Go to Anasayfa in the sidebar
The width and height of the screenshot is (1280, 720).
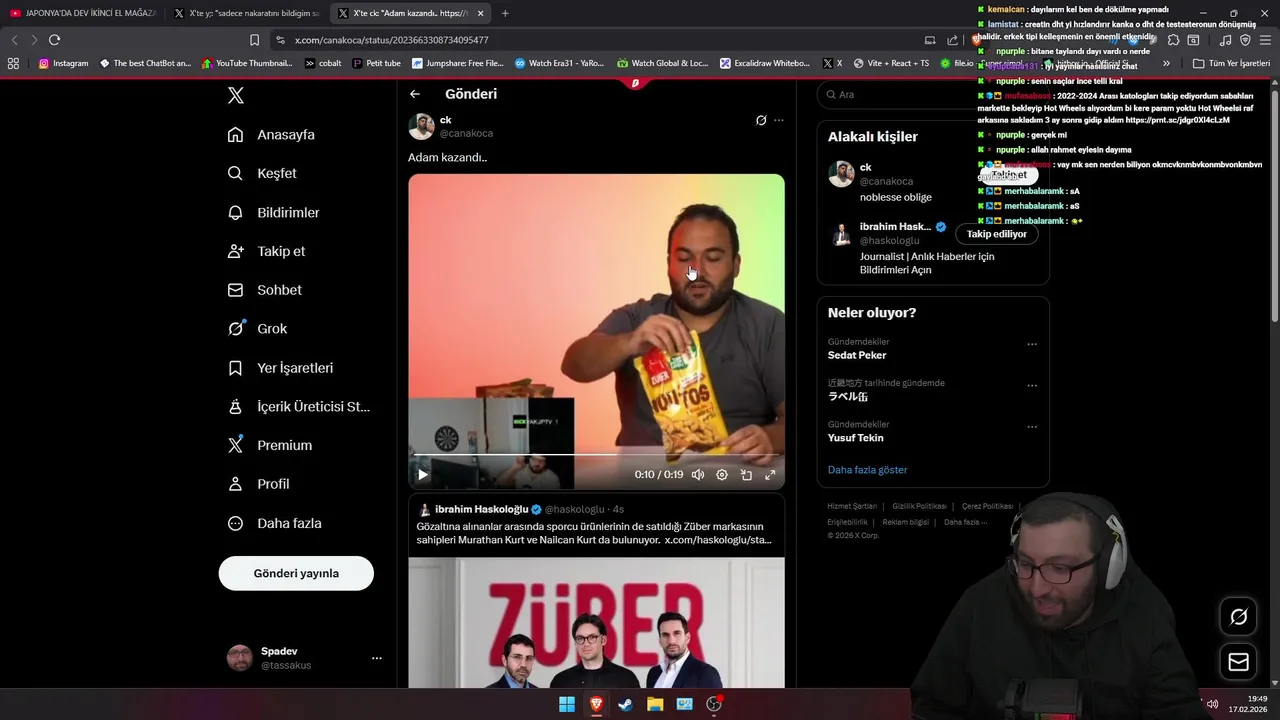coord(271,134)
